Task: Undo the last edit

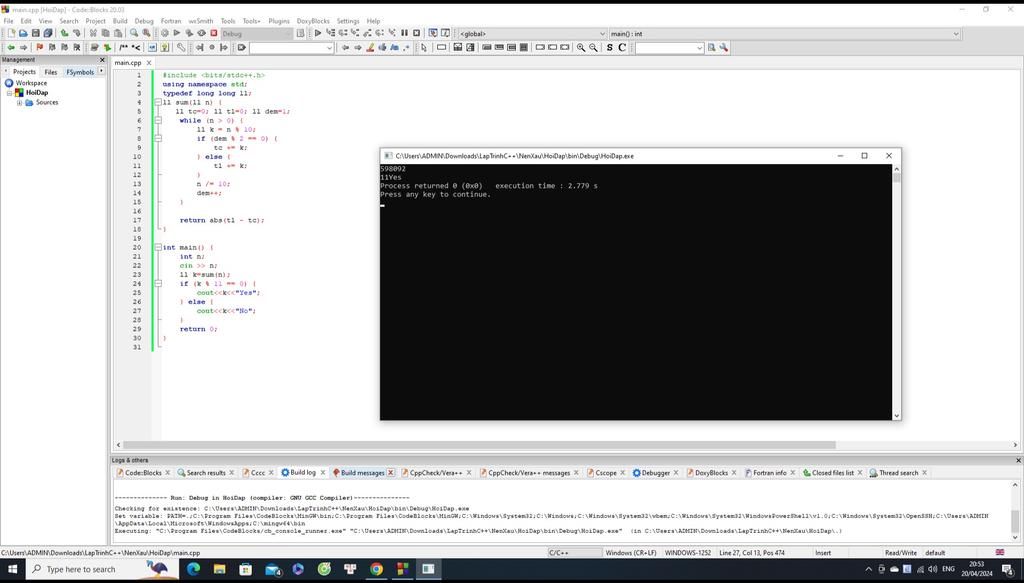Action: (x=64, y=33)
